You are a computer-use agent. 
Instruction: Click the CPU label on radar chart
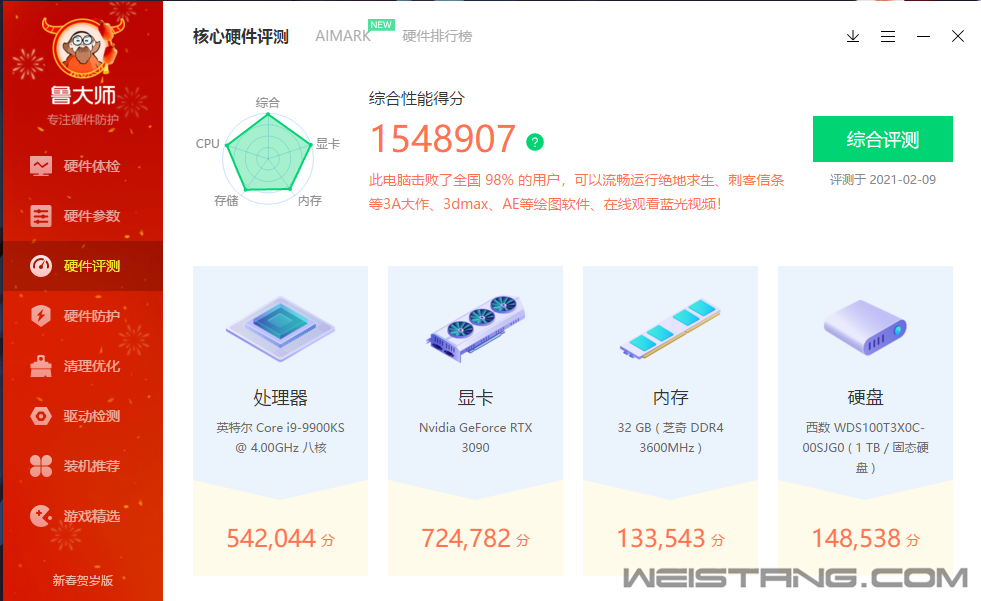click(x=208, y=144)
